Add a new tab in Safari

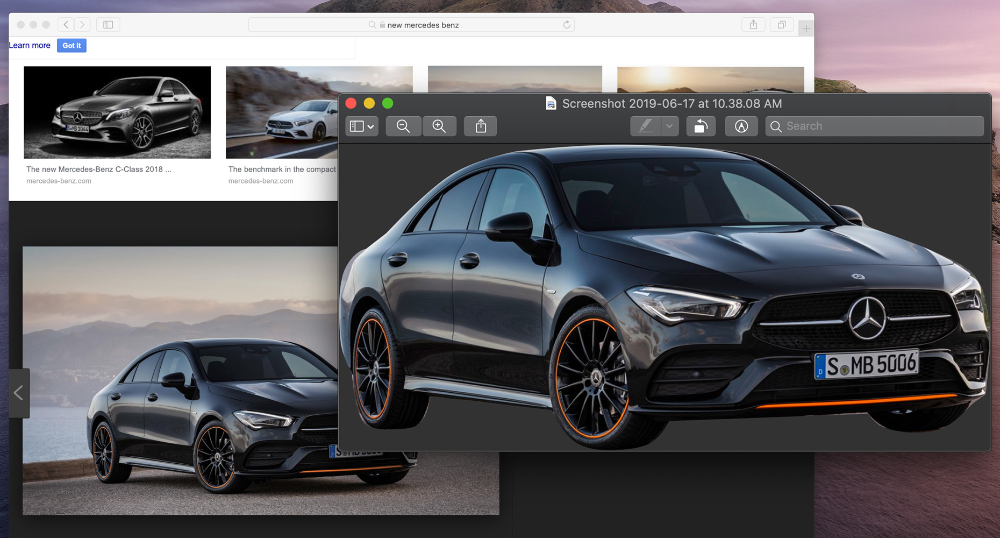(806, 27)
